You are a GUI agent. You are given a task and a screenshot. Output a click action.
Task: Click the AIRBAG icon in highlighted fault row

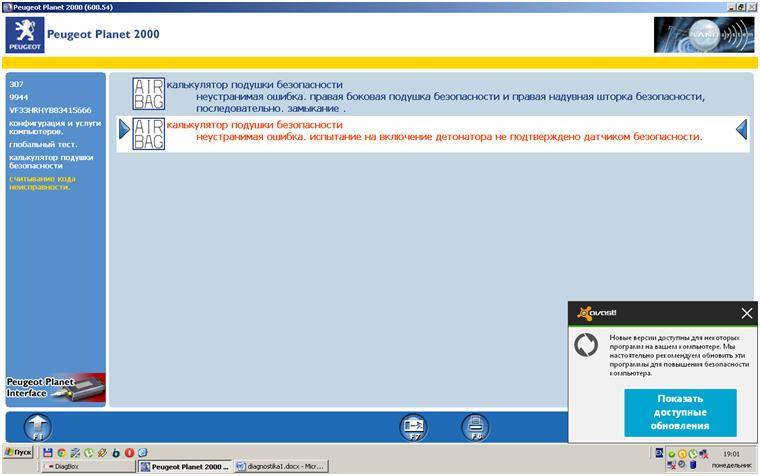(148, 134)
